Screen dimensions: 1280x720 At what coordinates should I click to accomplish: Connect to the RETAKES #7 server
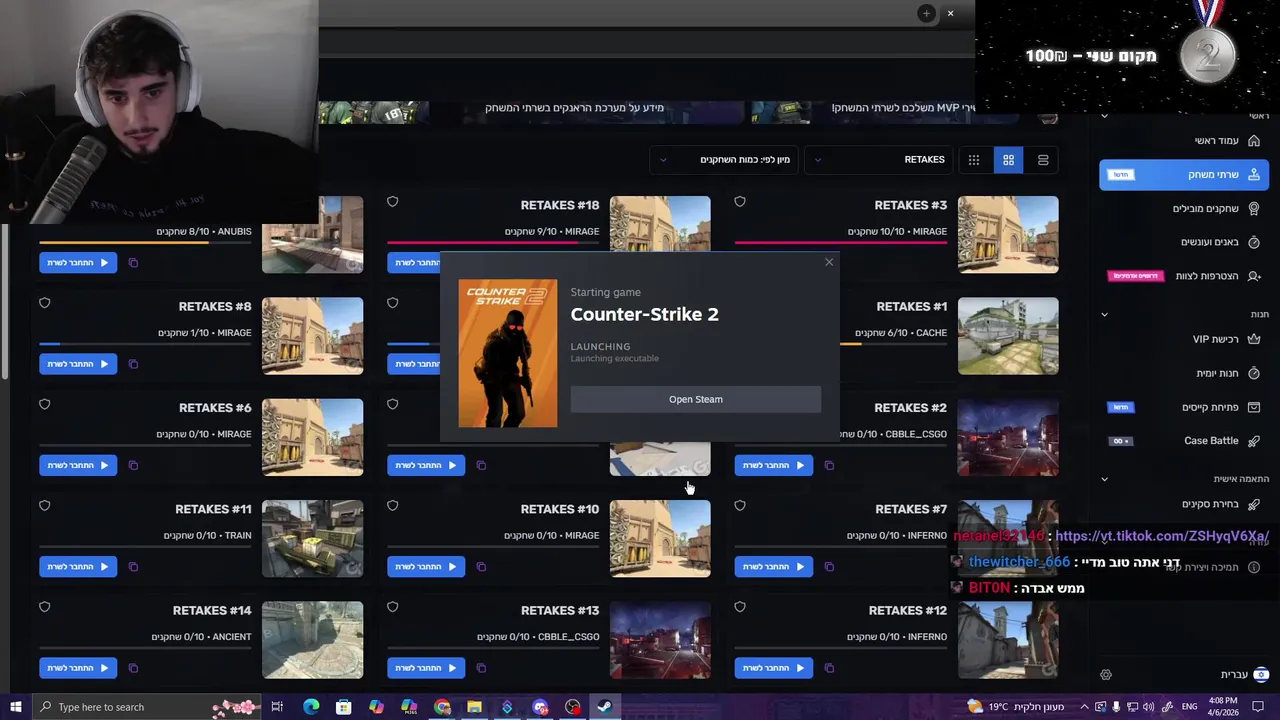(773, 567)
